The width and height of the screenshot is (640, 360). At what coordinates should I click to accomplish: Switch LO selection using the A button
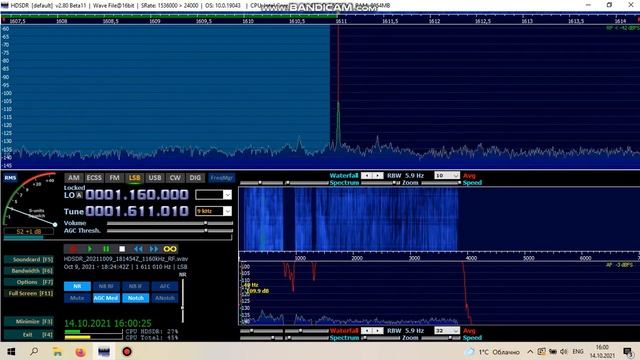80,195
